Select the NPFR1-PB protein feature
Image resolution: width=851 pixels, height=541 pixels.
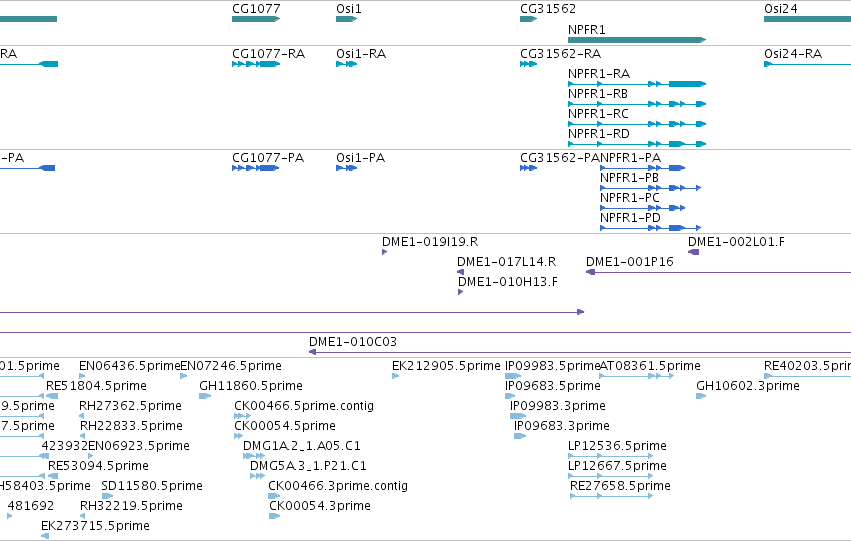(x=650, y=188)
